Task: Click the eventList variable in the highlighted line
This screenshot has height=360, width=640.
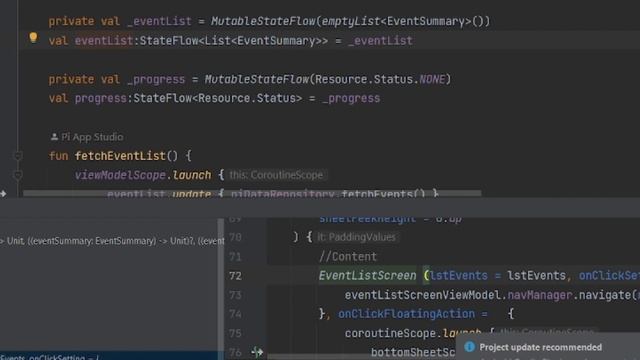Action: (104, 41)
